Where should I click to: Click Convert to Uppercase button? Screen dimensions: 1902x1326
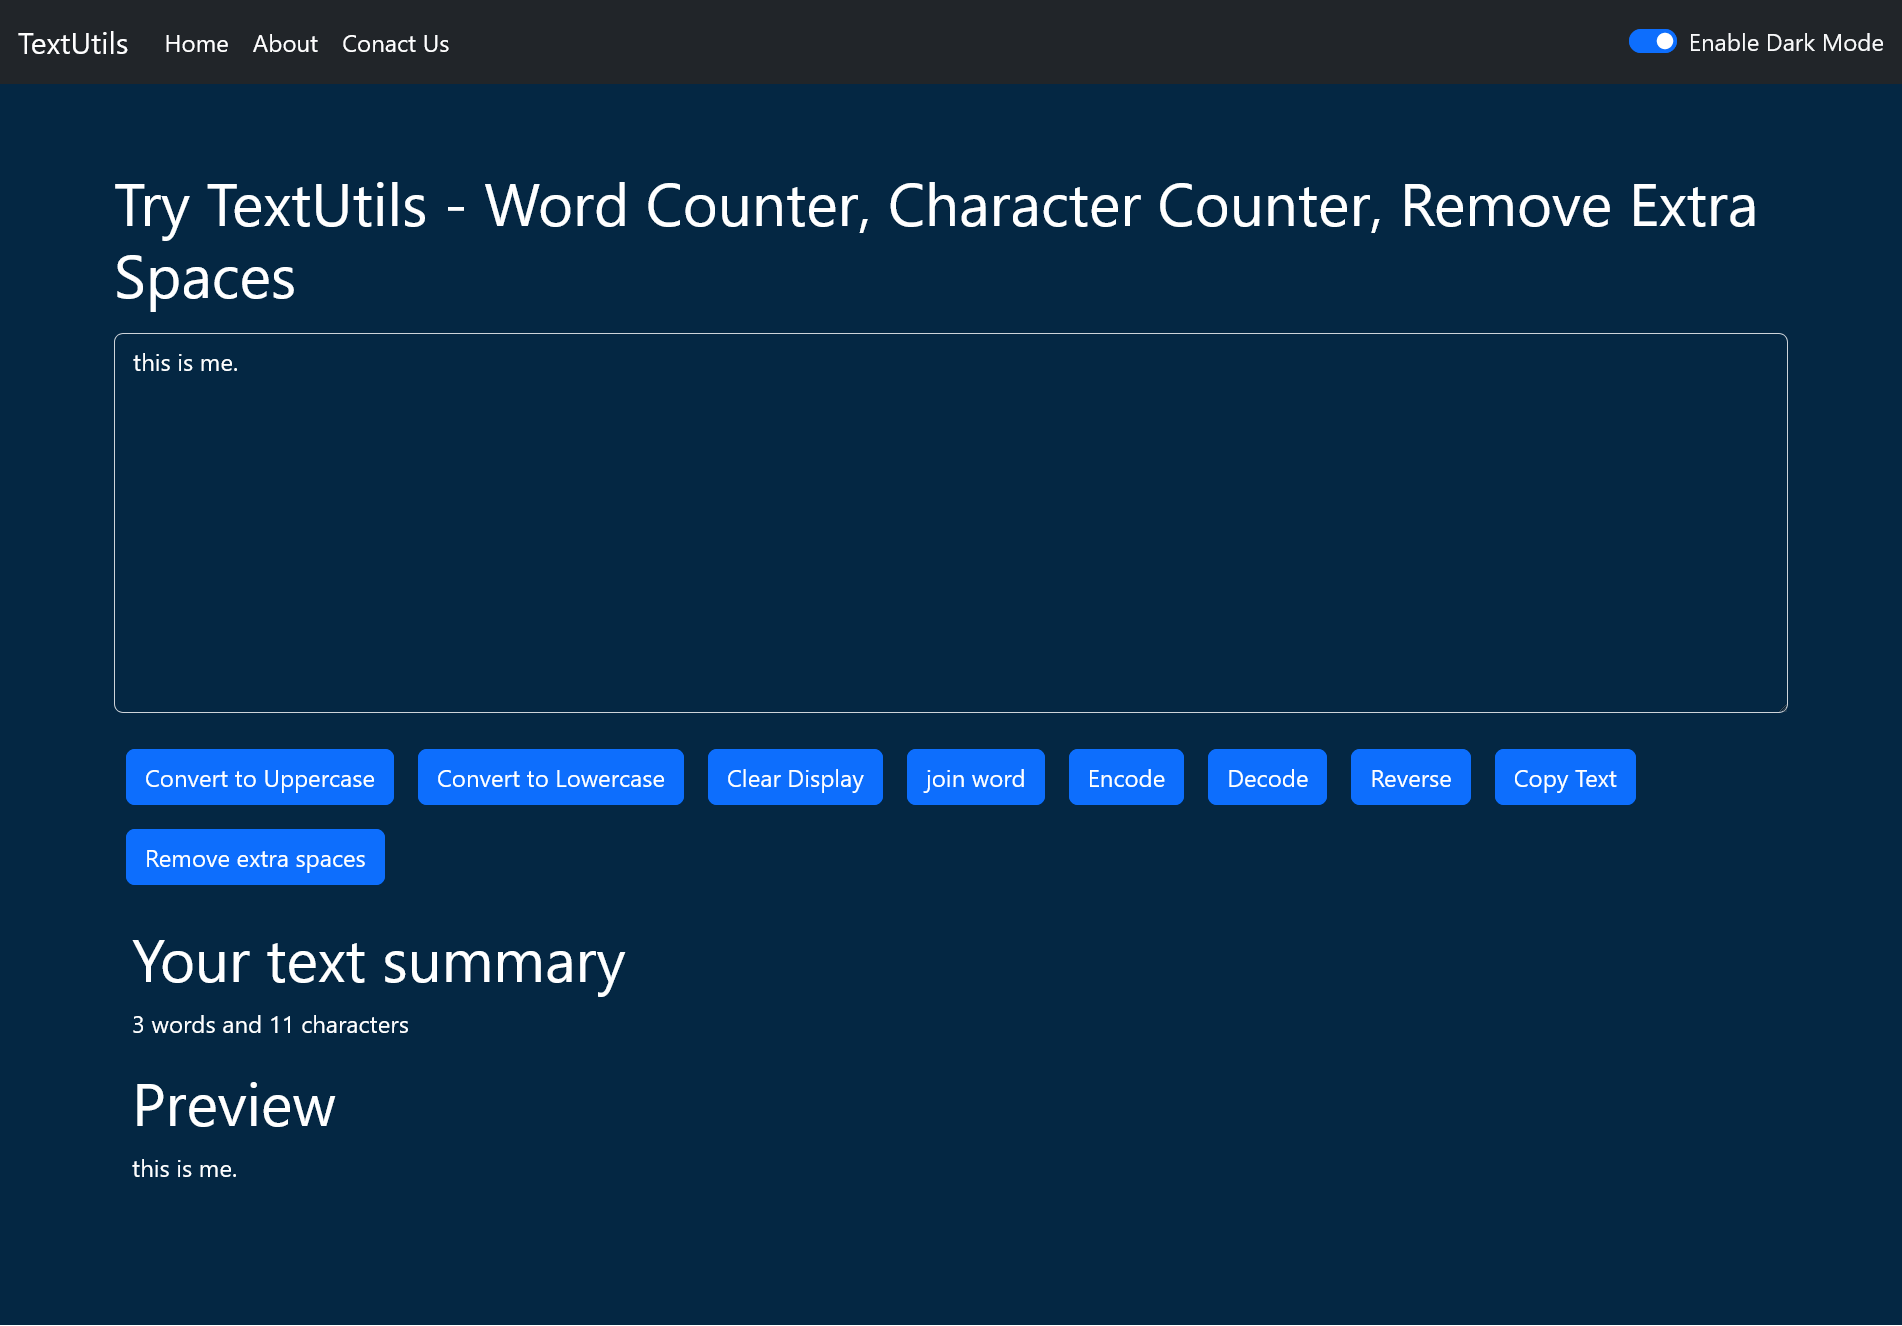[260, 777]
